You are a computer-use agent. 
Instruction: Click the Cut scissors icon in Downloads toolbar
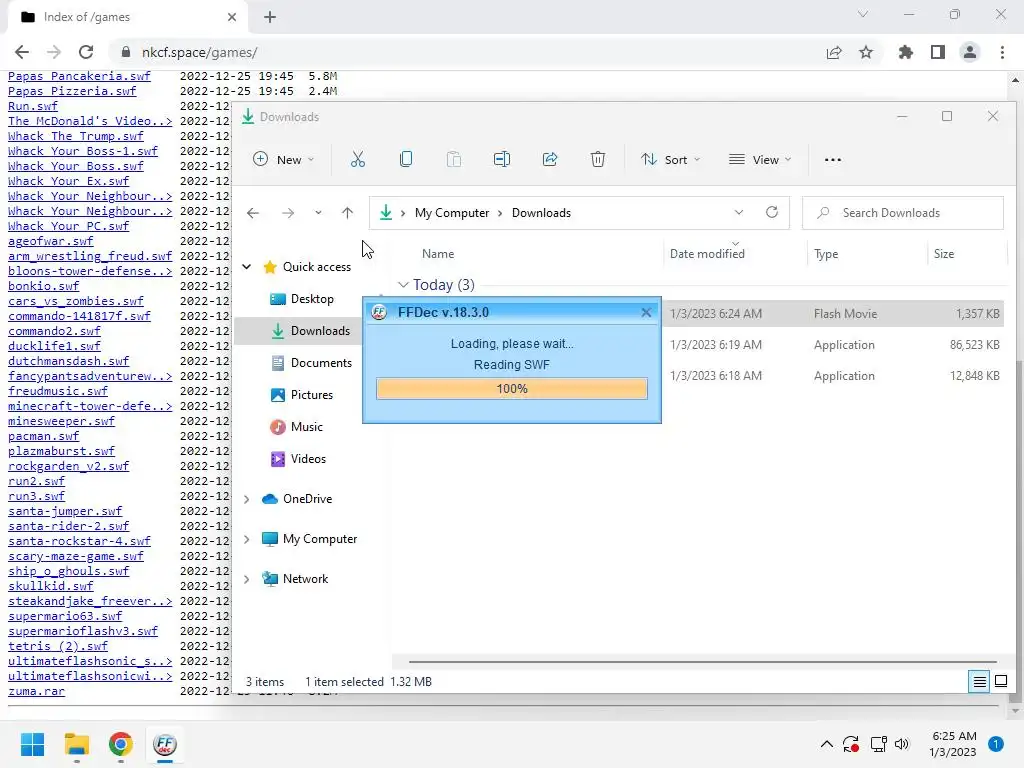(x=357, y=159)
